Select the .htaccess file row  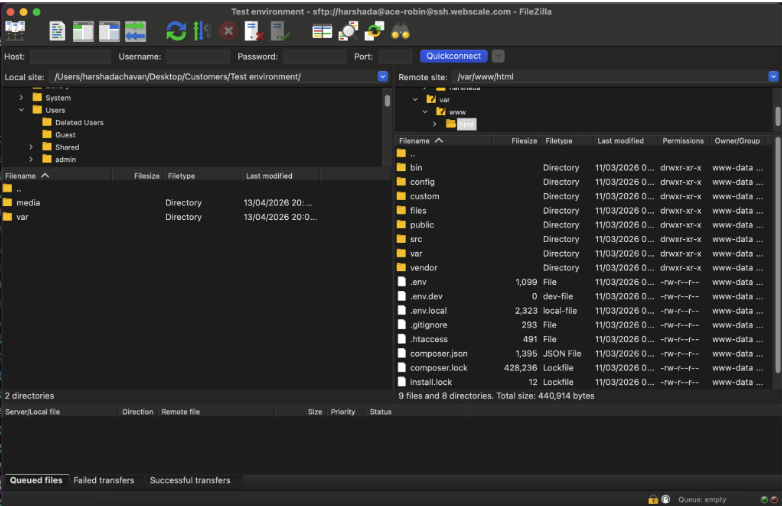[x=584, y=339]
